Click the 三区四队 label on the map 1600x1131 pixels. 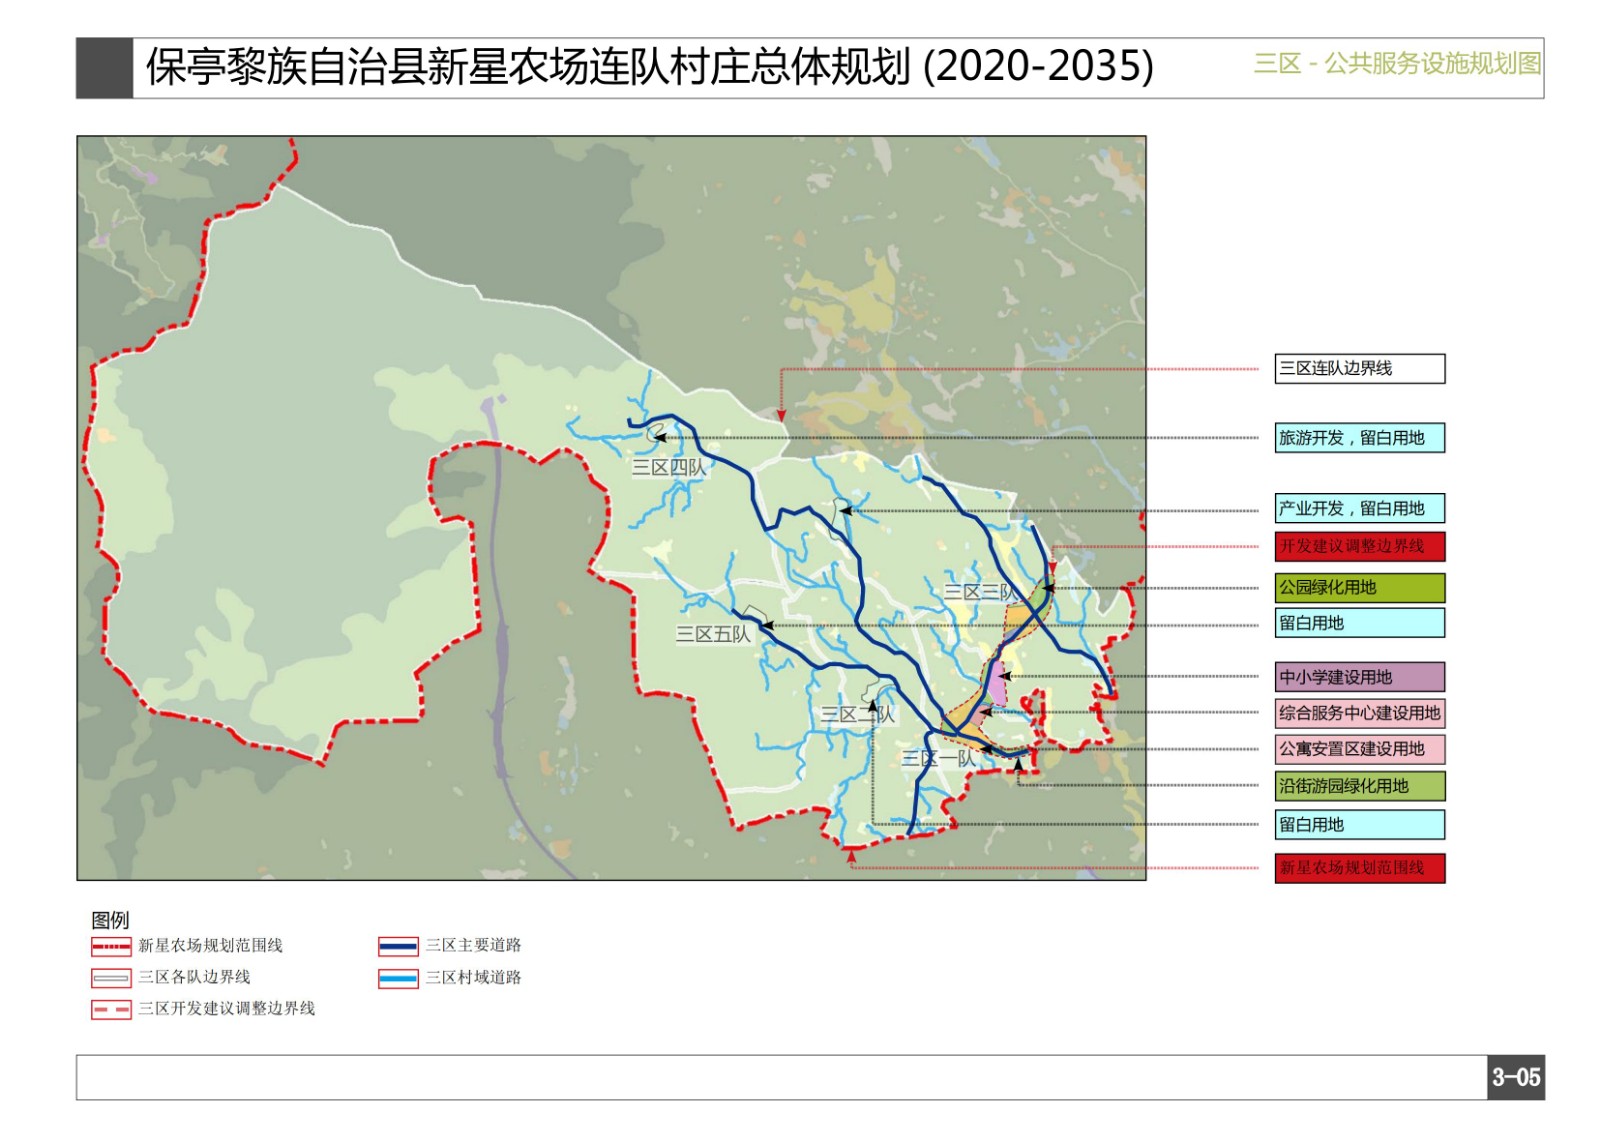tap(668, 468)
